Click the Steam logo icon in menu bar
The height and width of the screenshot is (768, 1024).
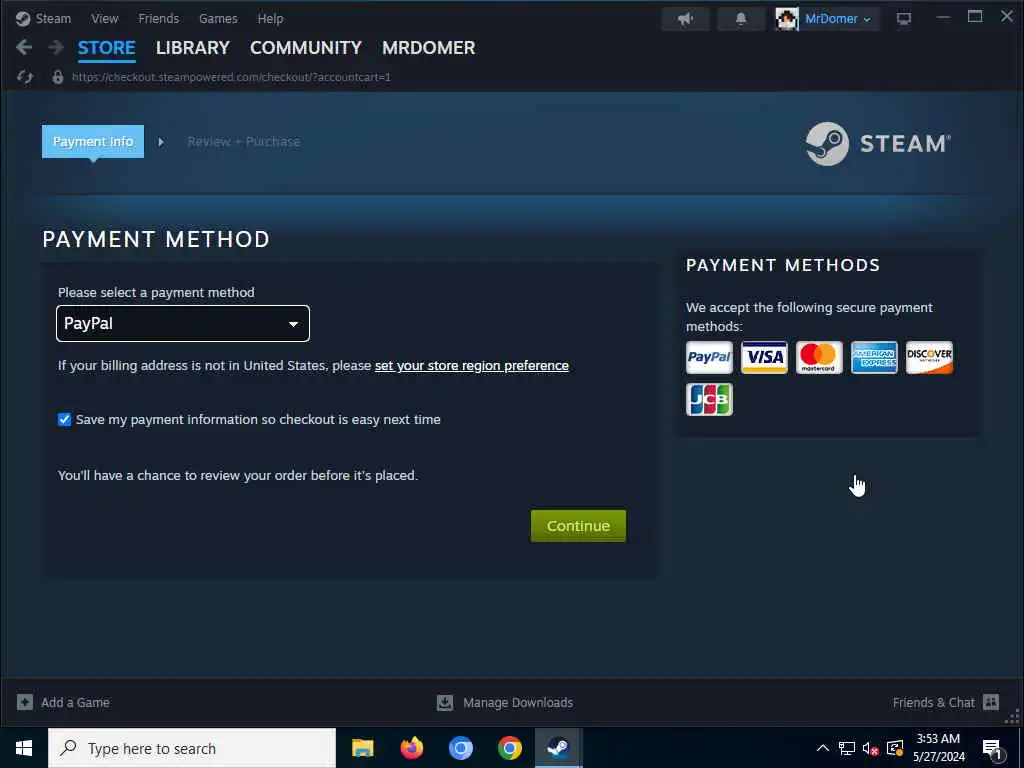(23, 18)
